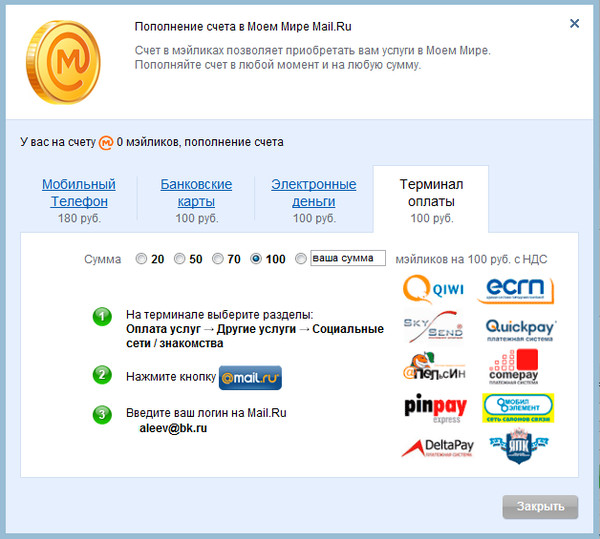The height and width of the screenshot is (539, 600).
Task: Choose the Quickpay payment system logo
Action: pyautogui.click(x=521, y=330)
